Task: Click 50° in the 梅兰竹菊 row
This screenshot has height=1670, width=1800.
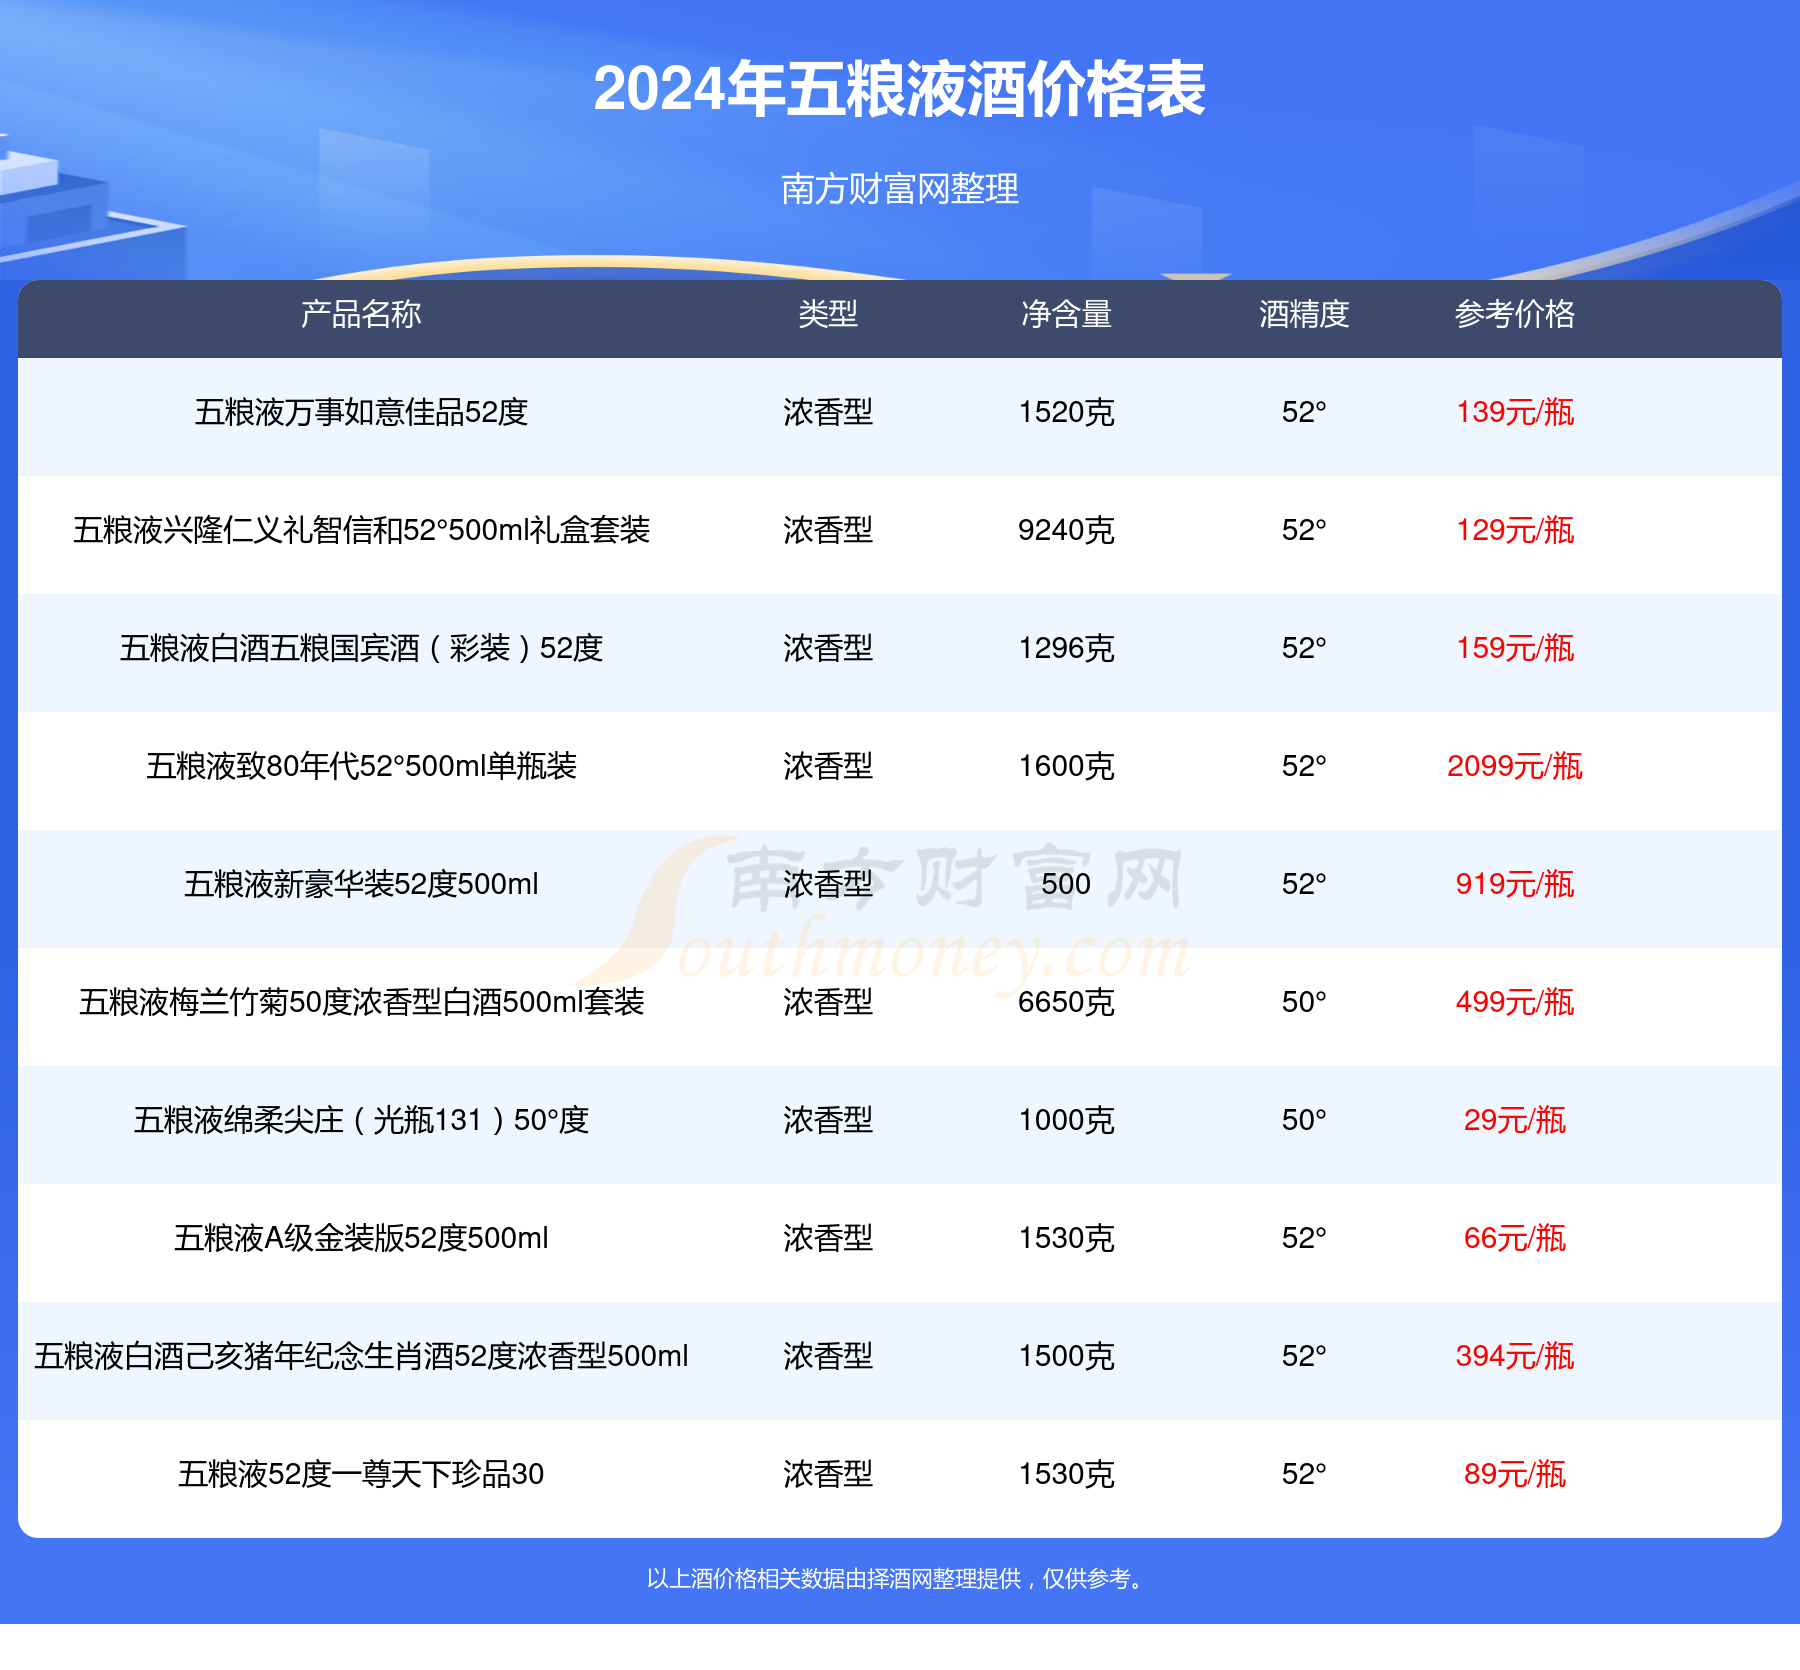Action: (1304, 1002)
